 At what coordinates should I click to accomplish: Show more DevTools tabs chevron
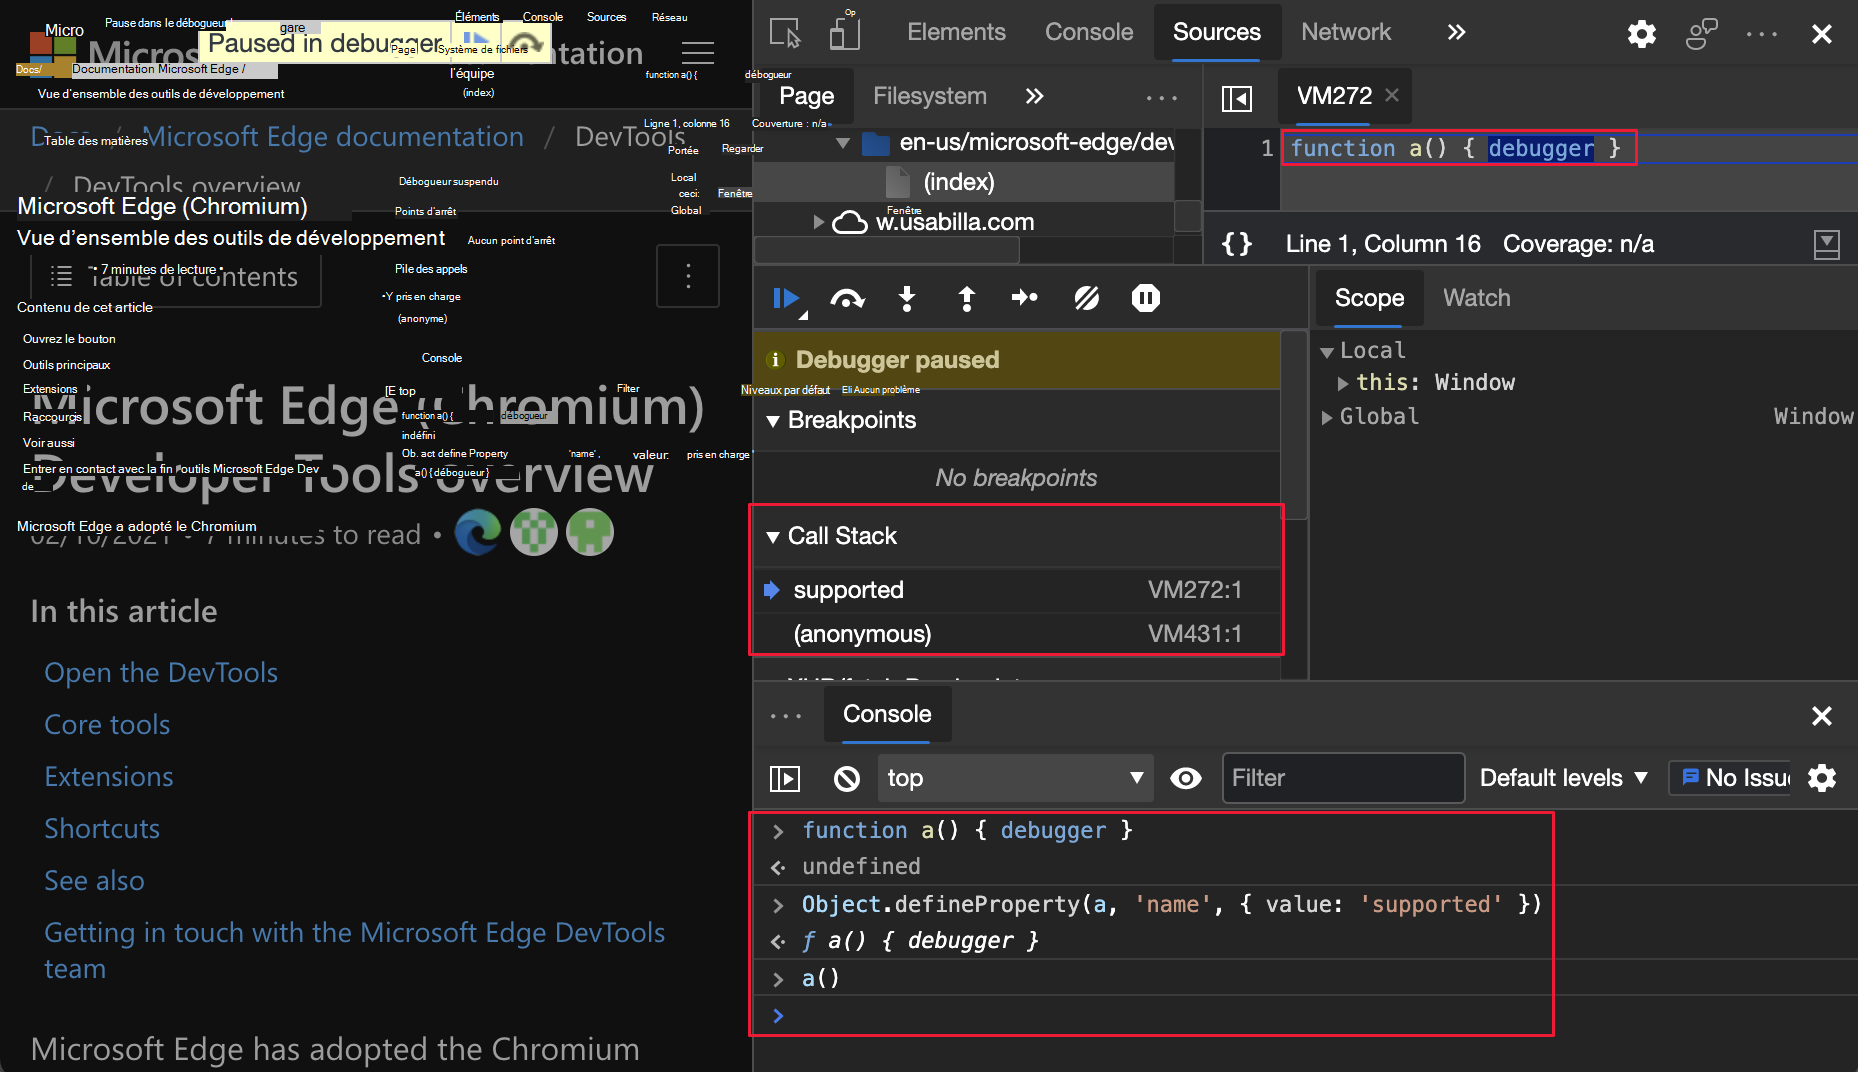point(1456,32)
